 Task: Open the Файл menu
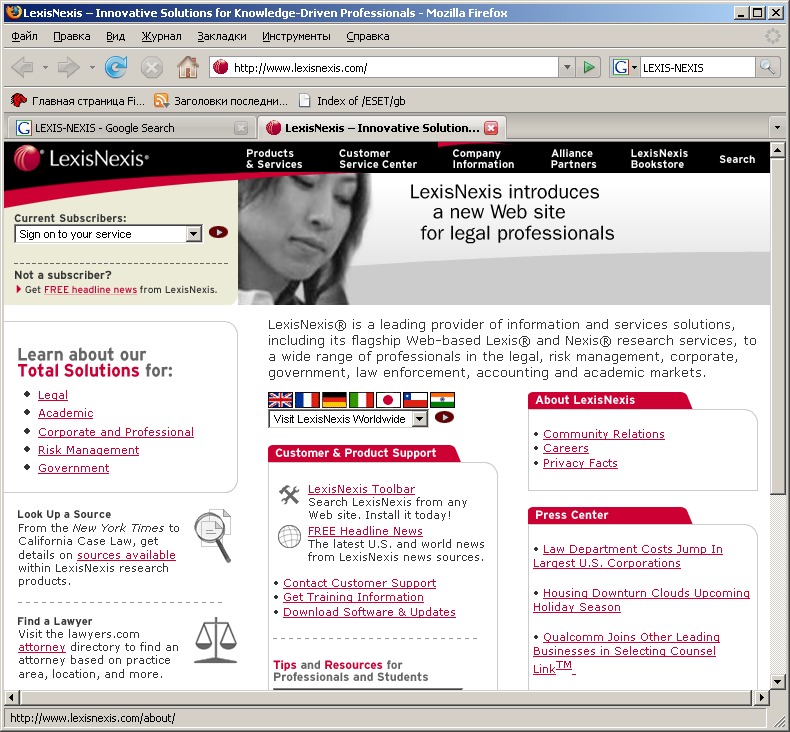(x=24, y=36)
